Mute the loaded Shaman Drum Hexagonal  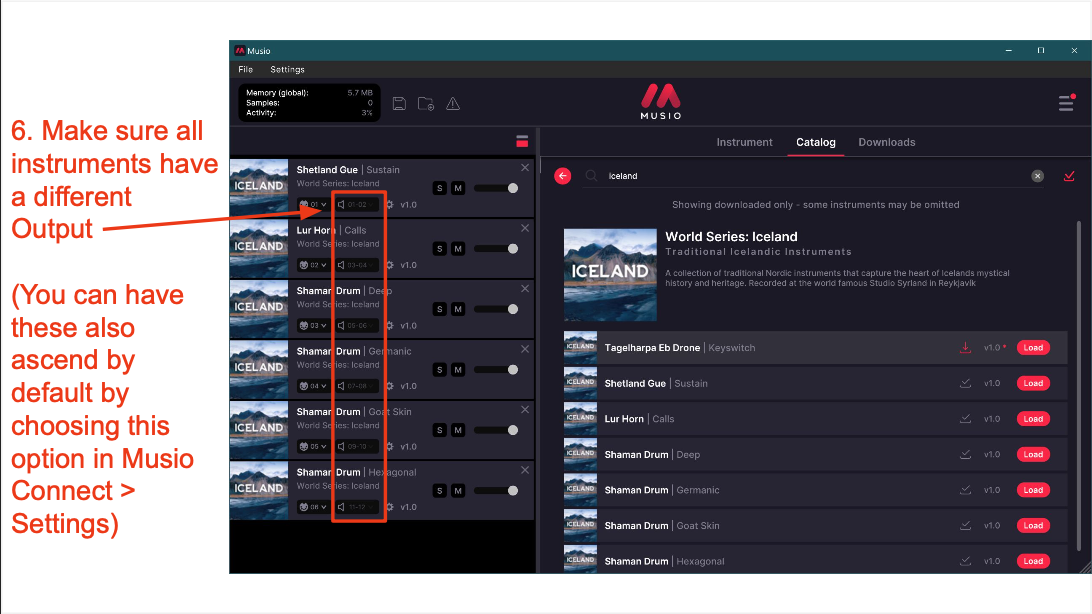pyautogui.click(x=458, y=491)
